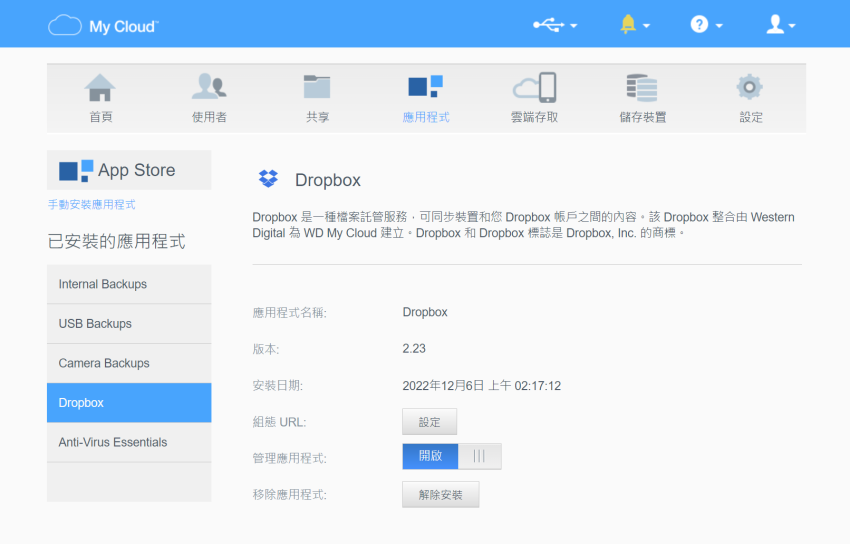850x544 pixels.
Task: Expand the USB dropdown arrow
Action: click(574, 25)
